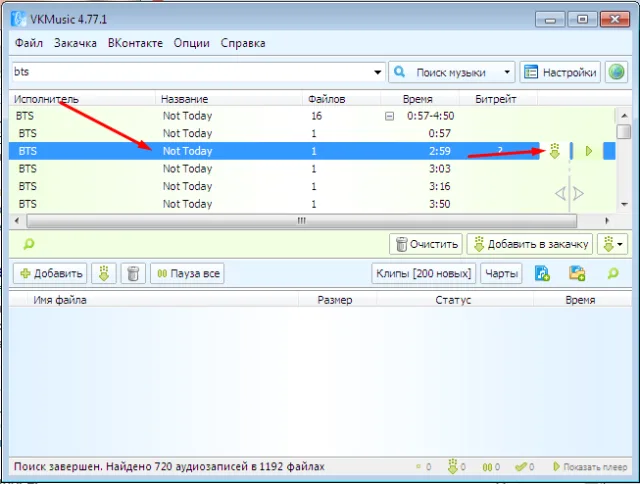Click the Очистить button

pos(426,244)
